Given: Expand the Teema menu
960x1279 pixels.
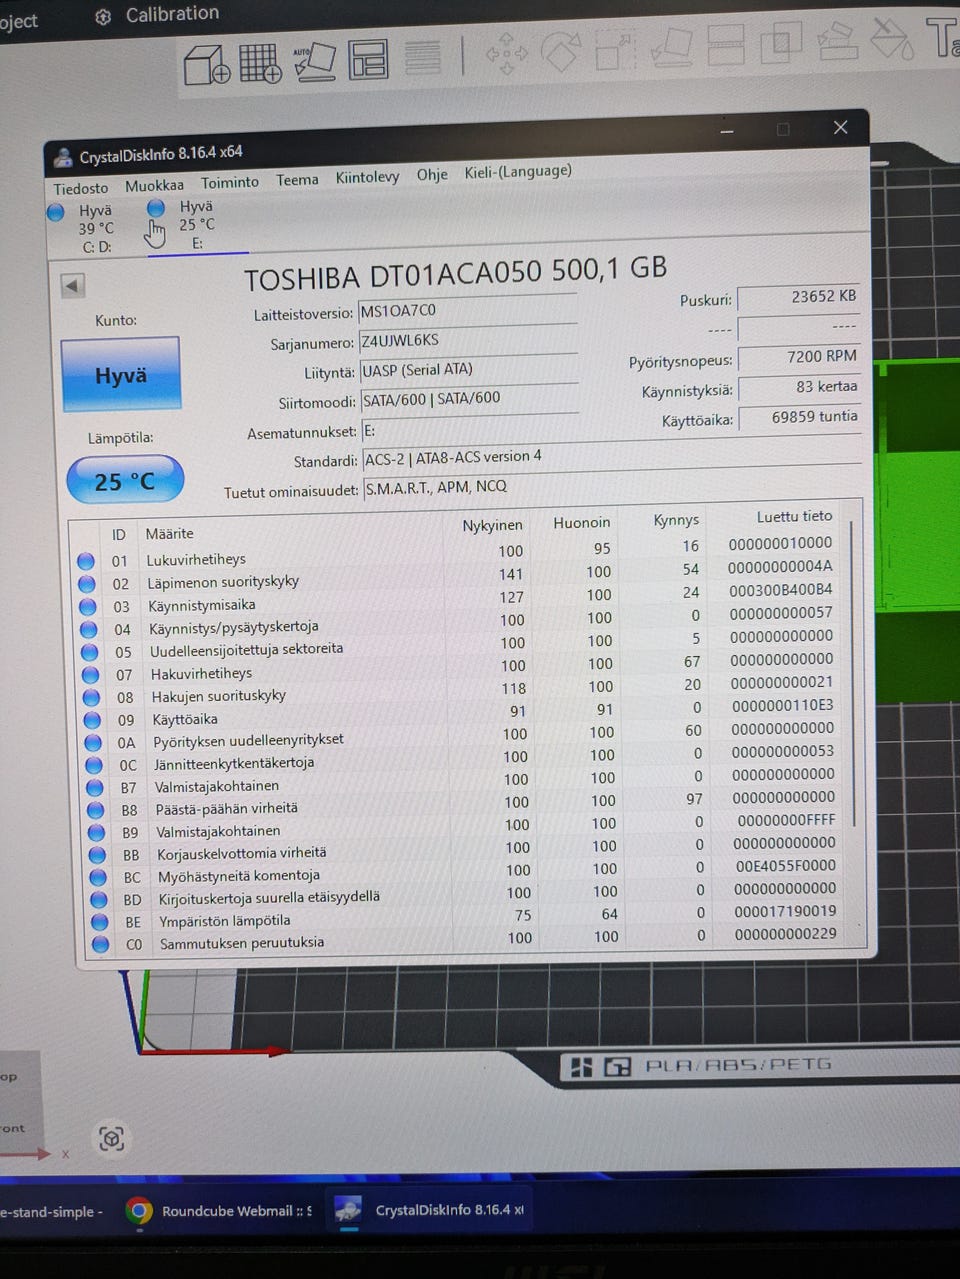Looking at the screenshot, I should pos(297,180).
